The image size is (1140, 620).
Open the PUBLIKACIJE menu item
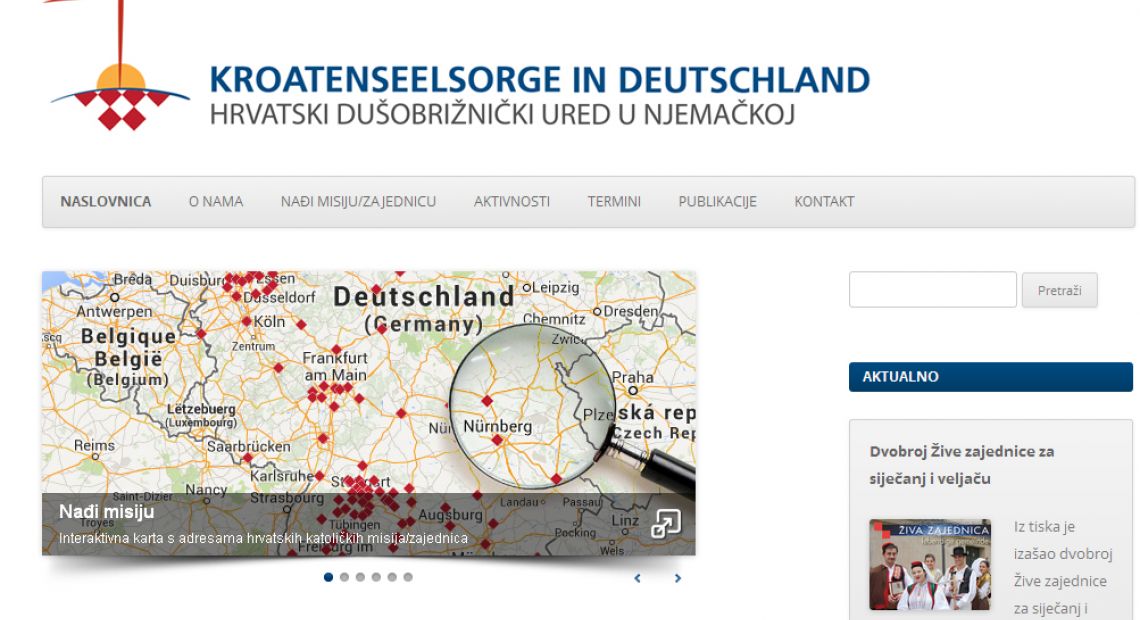(x=718, y=202)
